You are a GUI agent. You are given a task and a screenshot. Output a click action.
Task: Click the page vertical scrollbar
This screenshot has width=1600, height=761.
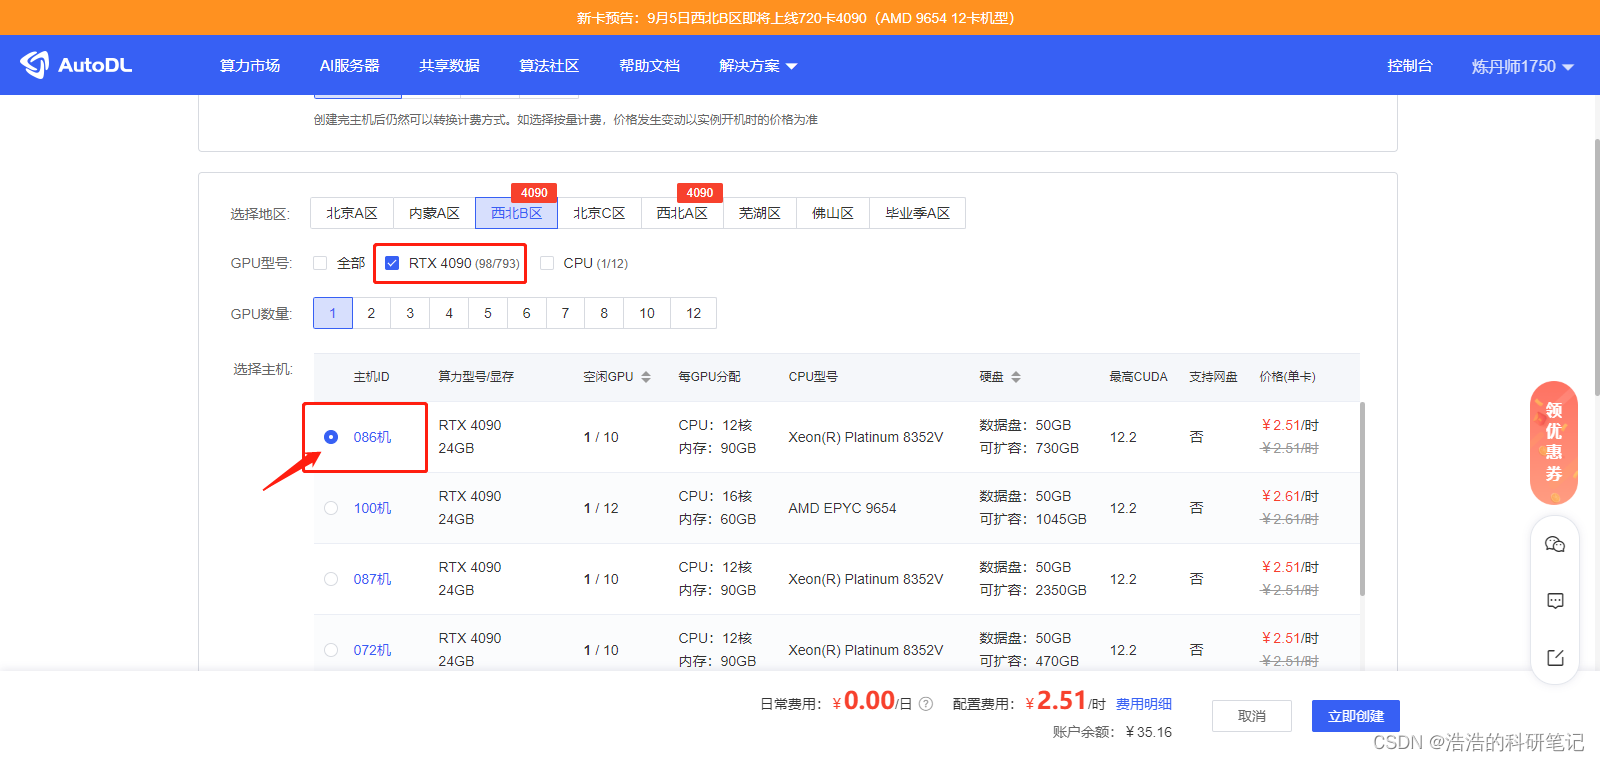tap(1596, 267)
